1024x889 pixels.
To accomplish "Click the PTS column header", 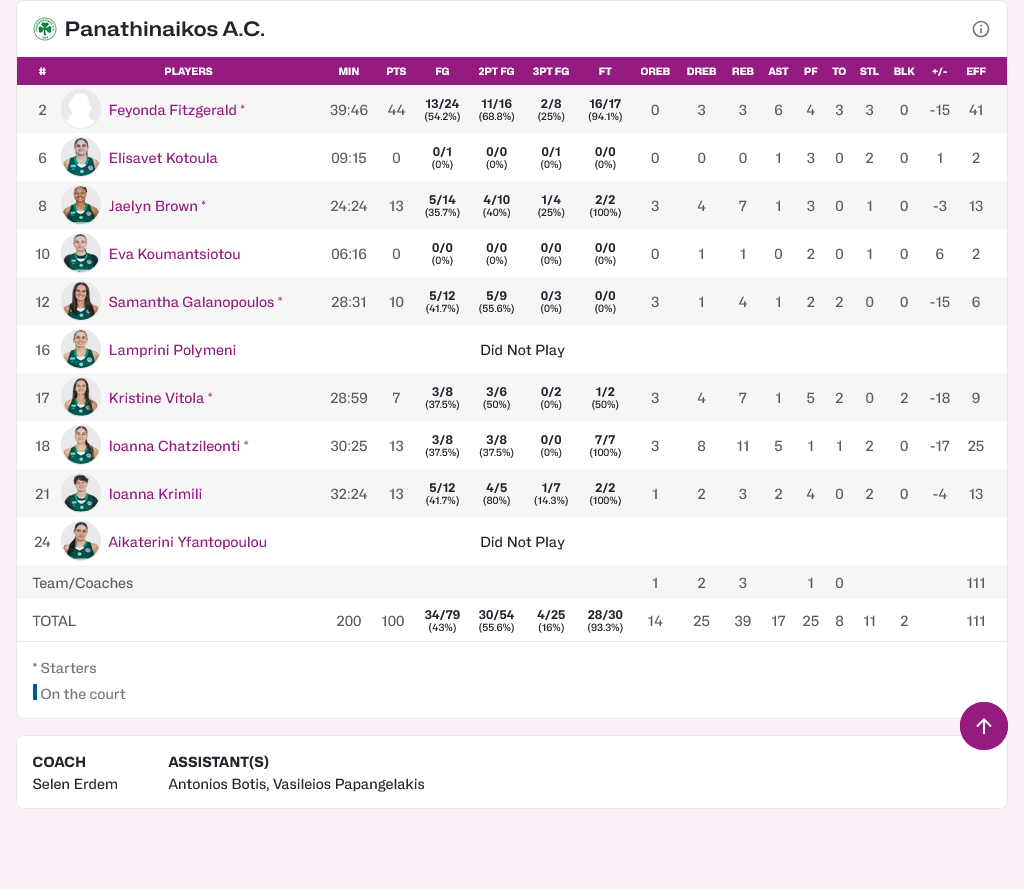I will (x=396, y=72).
